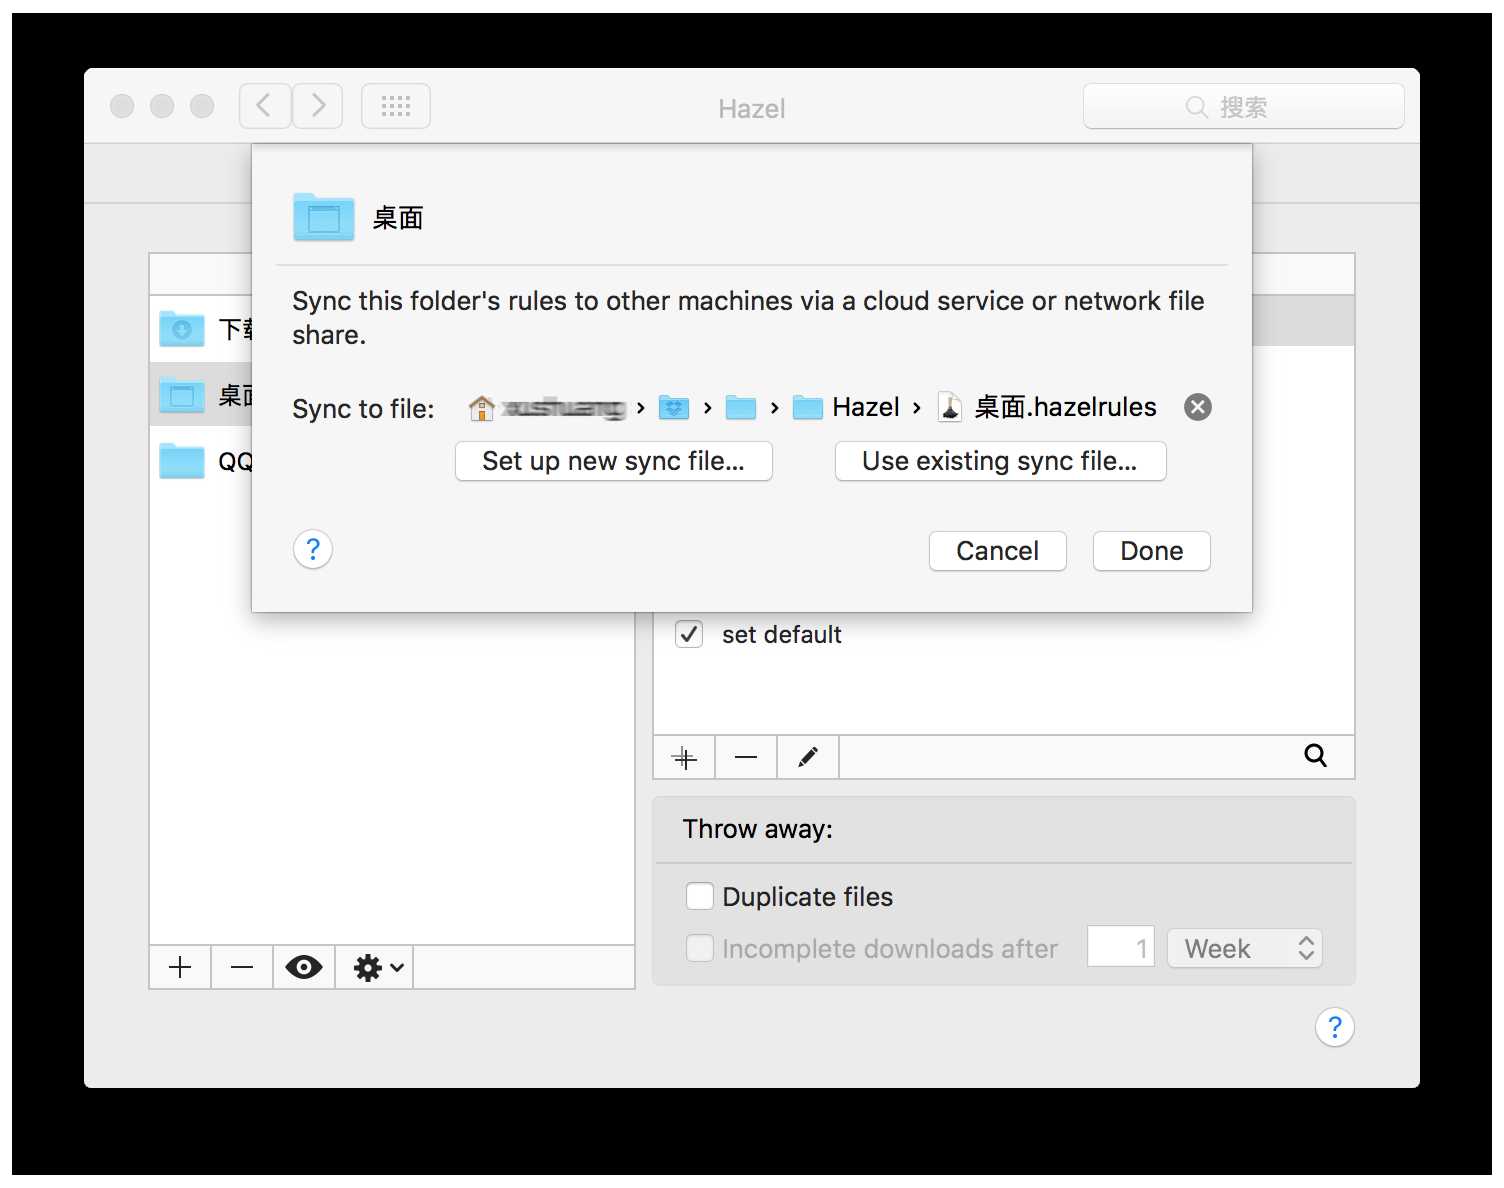
Task: Open help from the sync dialog question mark
Action: coord(313,549)
